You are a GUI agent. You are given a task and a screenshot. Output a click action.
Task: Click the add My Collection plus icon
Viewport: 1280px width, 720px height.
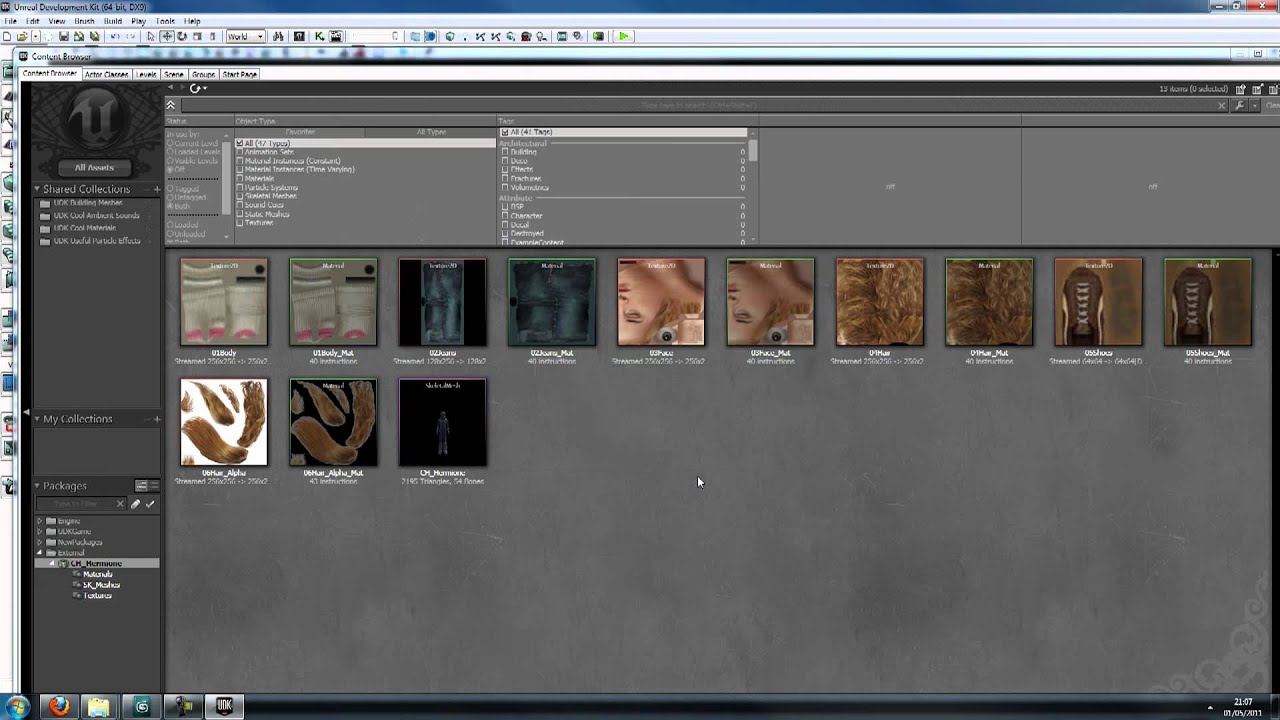[157, 419]
